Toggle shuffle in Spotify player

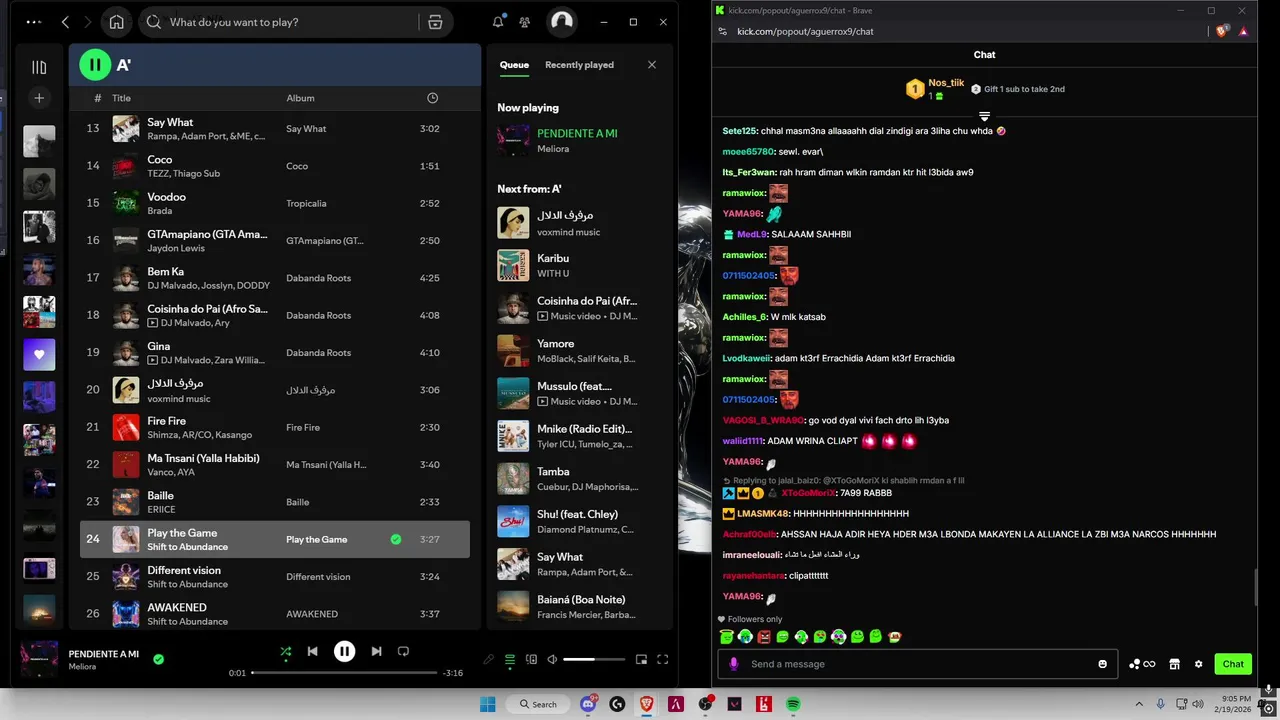[x=286, y=651]
